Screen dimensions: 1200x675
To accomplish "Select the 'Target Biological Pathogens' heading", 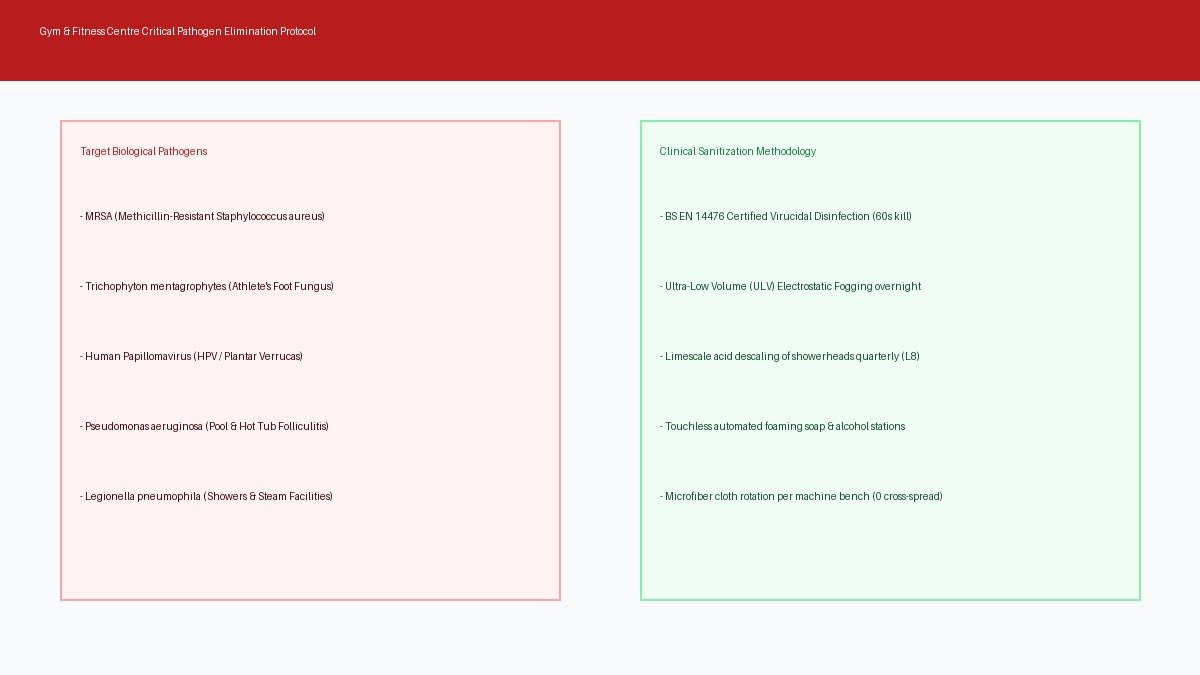I will click(x=144, y=151).
